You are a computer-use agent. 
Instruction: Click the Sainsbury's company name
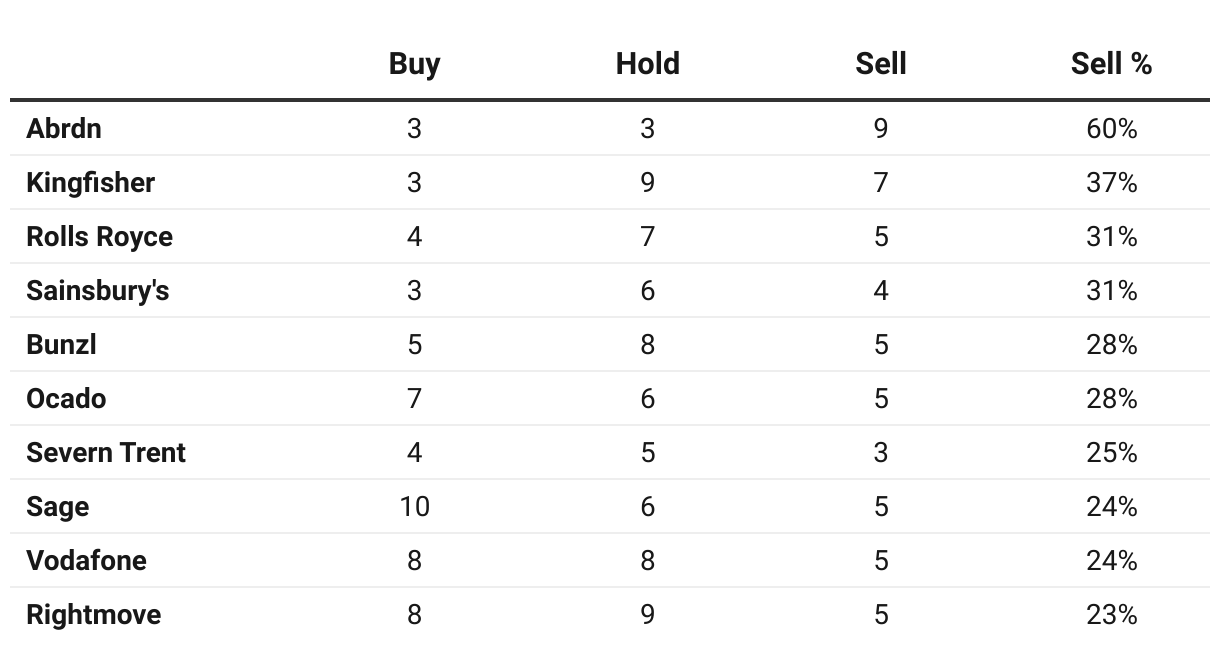pyautogui.click(x=98, y=291)
